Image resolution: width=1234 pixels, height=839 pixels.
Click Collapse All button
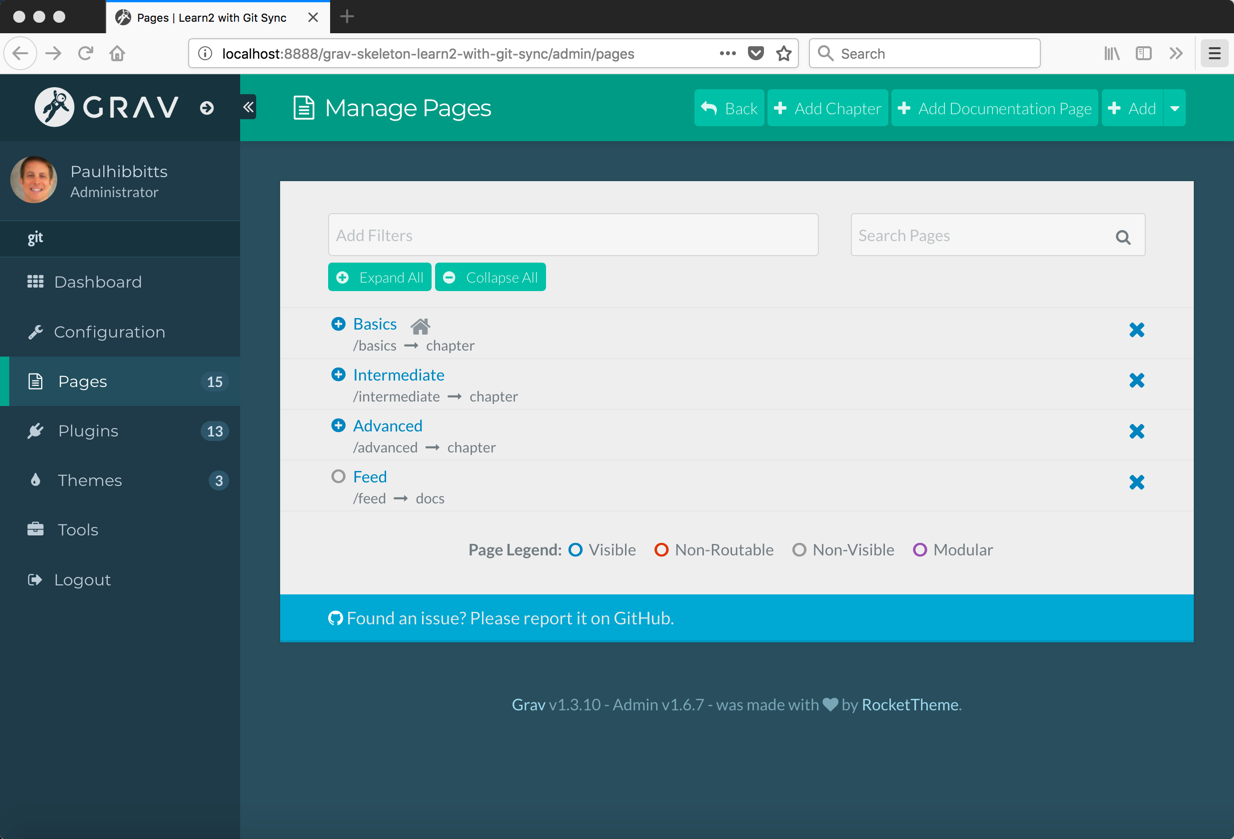pos(490,277)
